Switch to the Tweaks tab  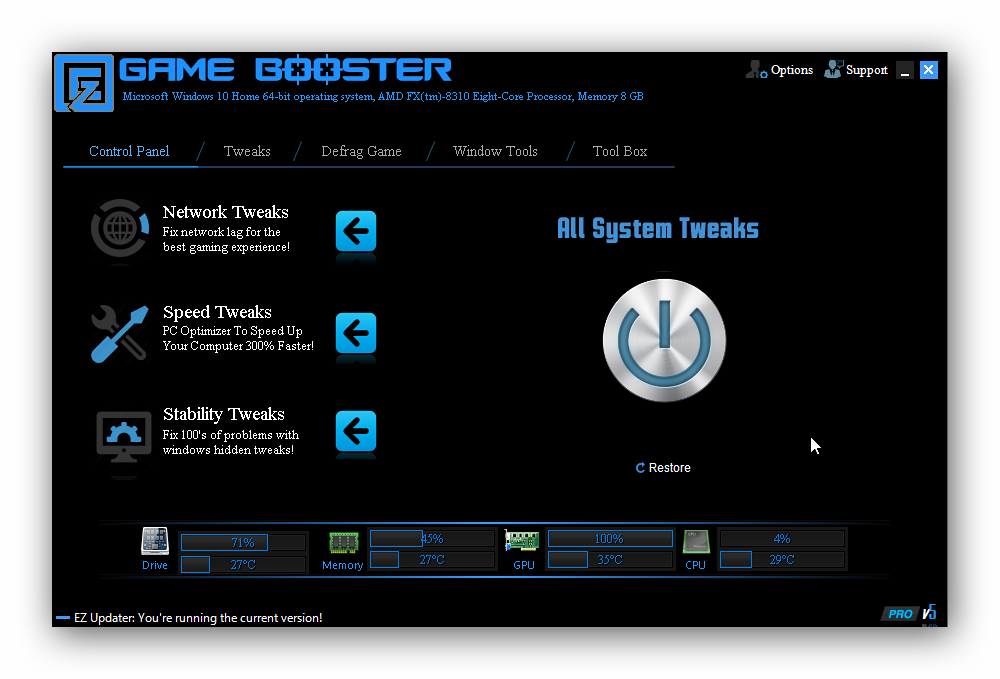(x=247, y=152)
